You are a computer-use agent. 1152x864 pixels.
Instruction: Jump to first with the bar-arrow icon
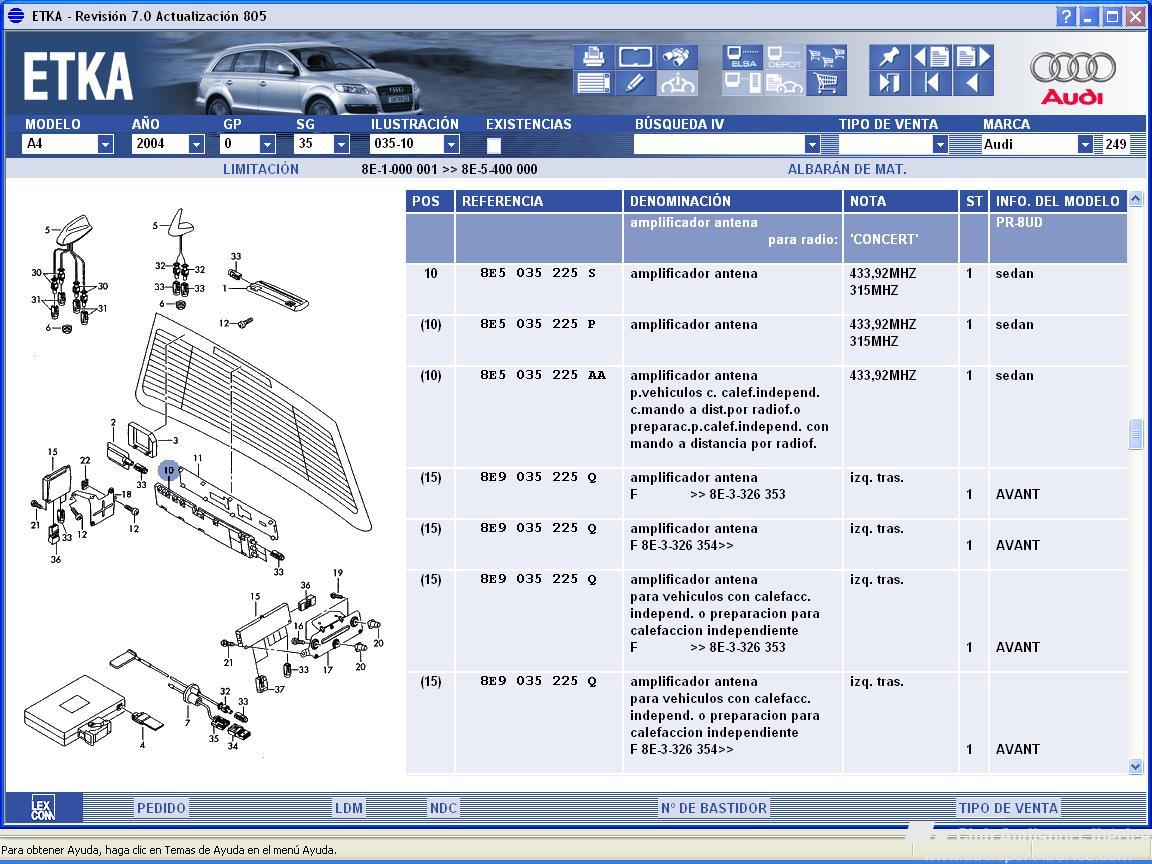tap(931, 83)
